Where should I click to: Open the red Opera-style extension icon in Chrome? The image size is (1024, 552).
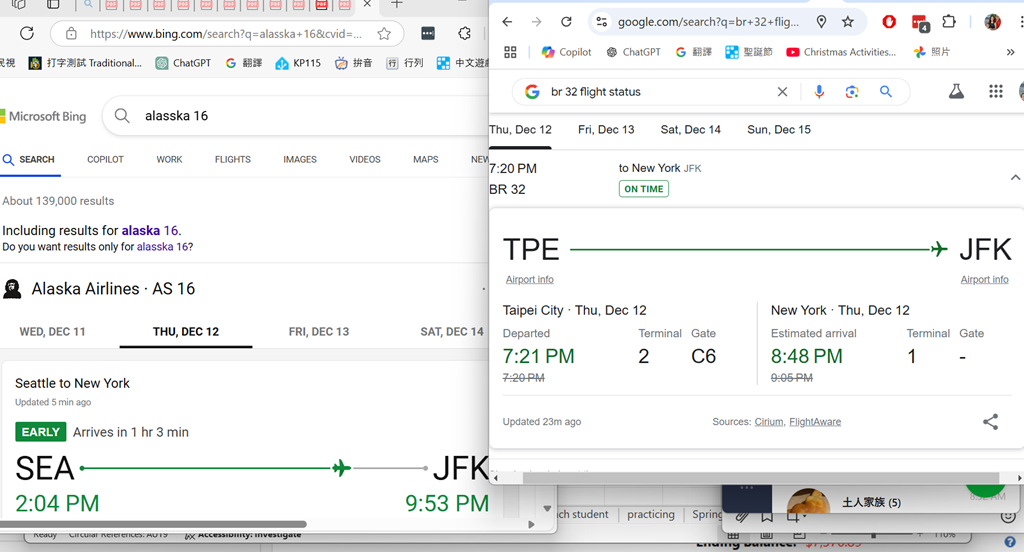pyautogui.click(x=889, y=22)
